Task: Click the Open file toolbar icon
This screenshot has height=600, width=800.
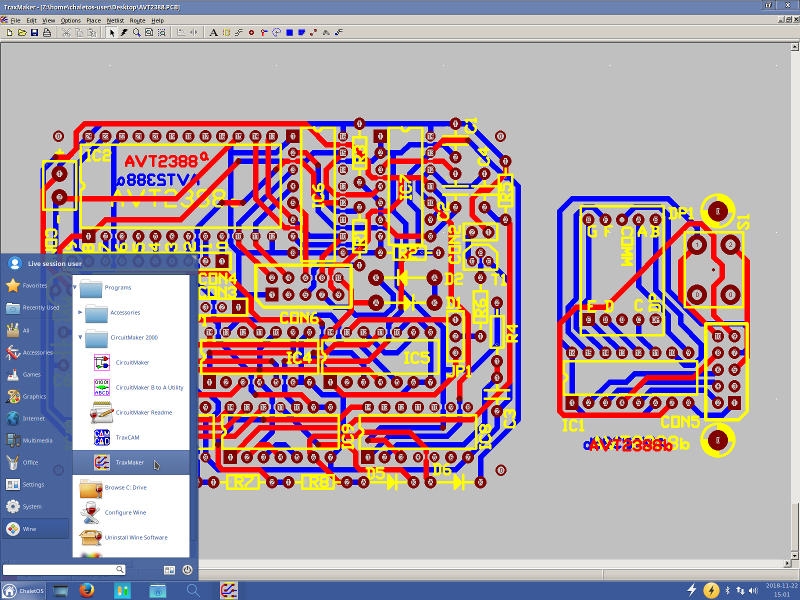Action: [21, 32]
